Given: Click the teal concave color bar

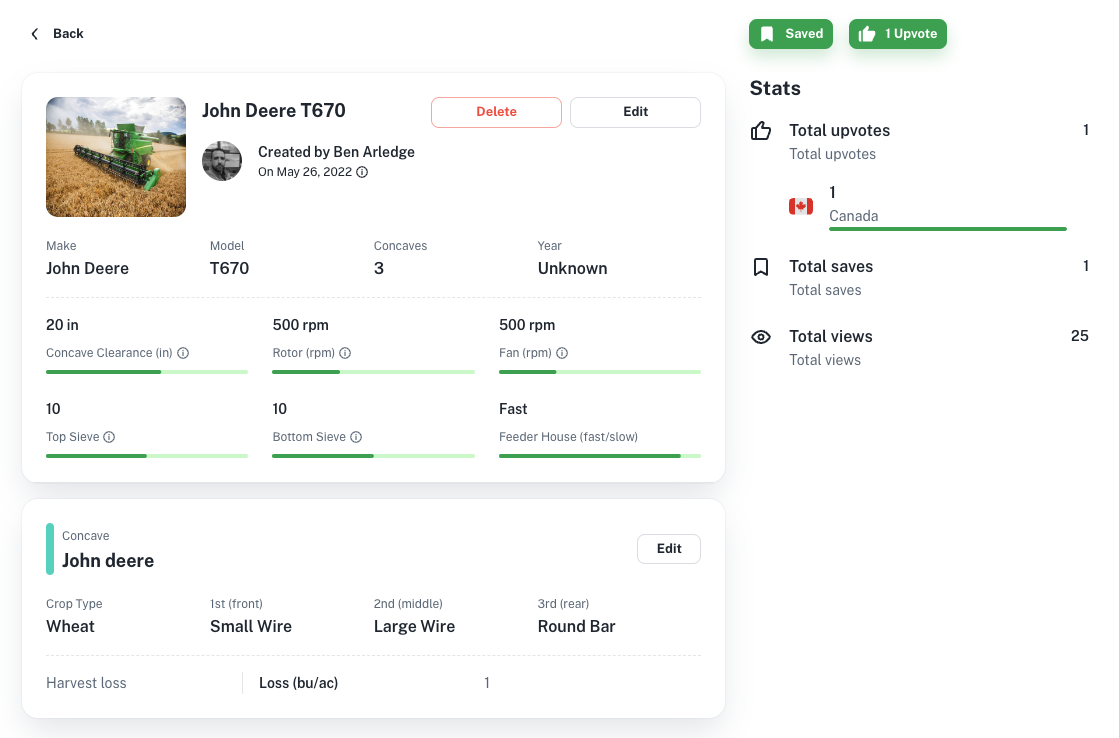Looking at the screenshot, I should point(50,549).
